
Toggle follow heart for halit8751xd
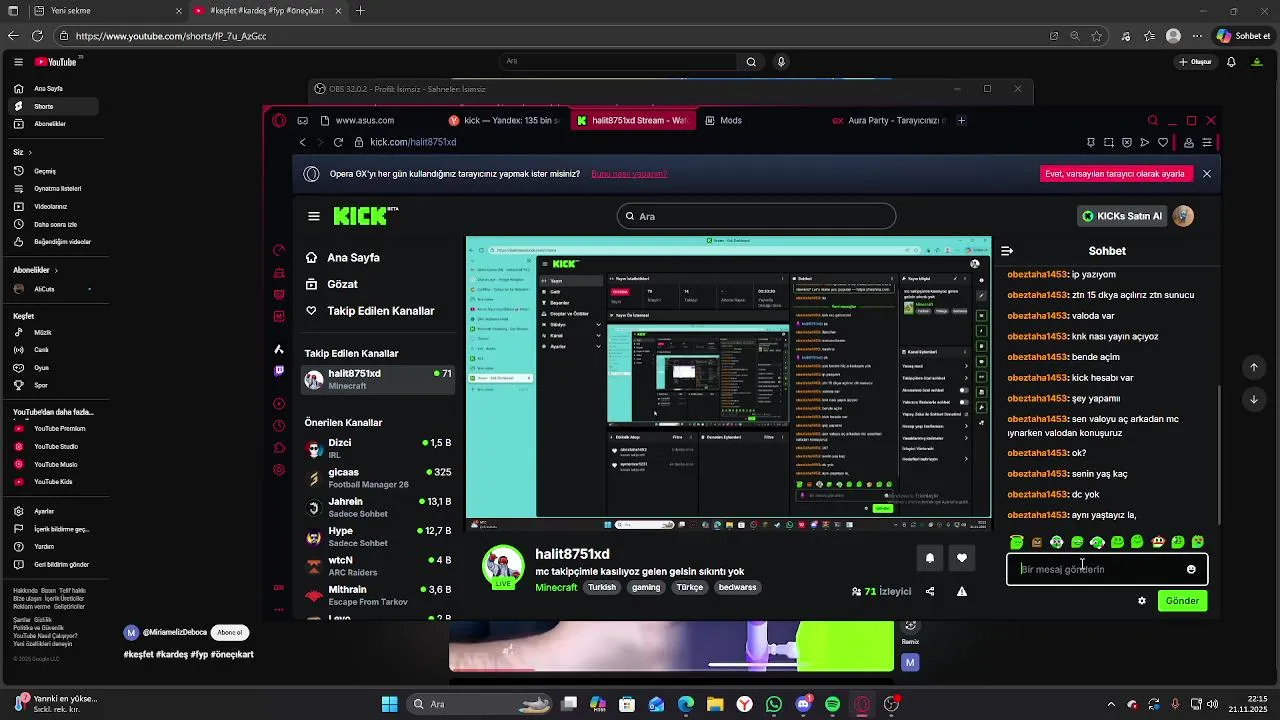point(962,558)
